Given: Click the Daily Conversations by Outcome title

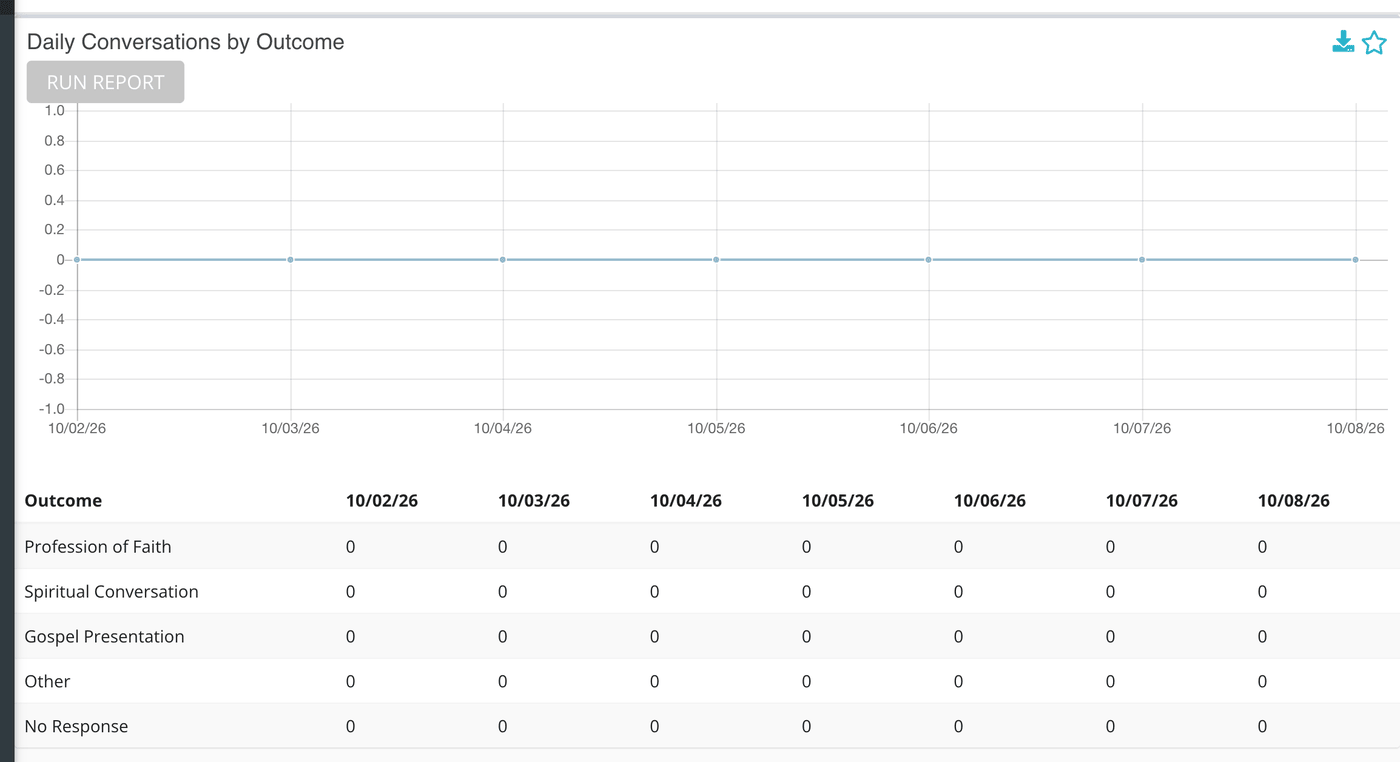Looking at the screenshot, I should (185, 42).
